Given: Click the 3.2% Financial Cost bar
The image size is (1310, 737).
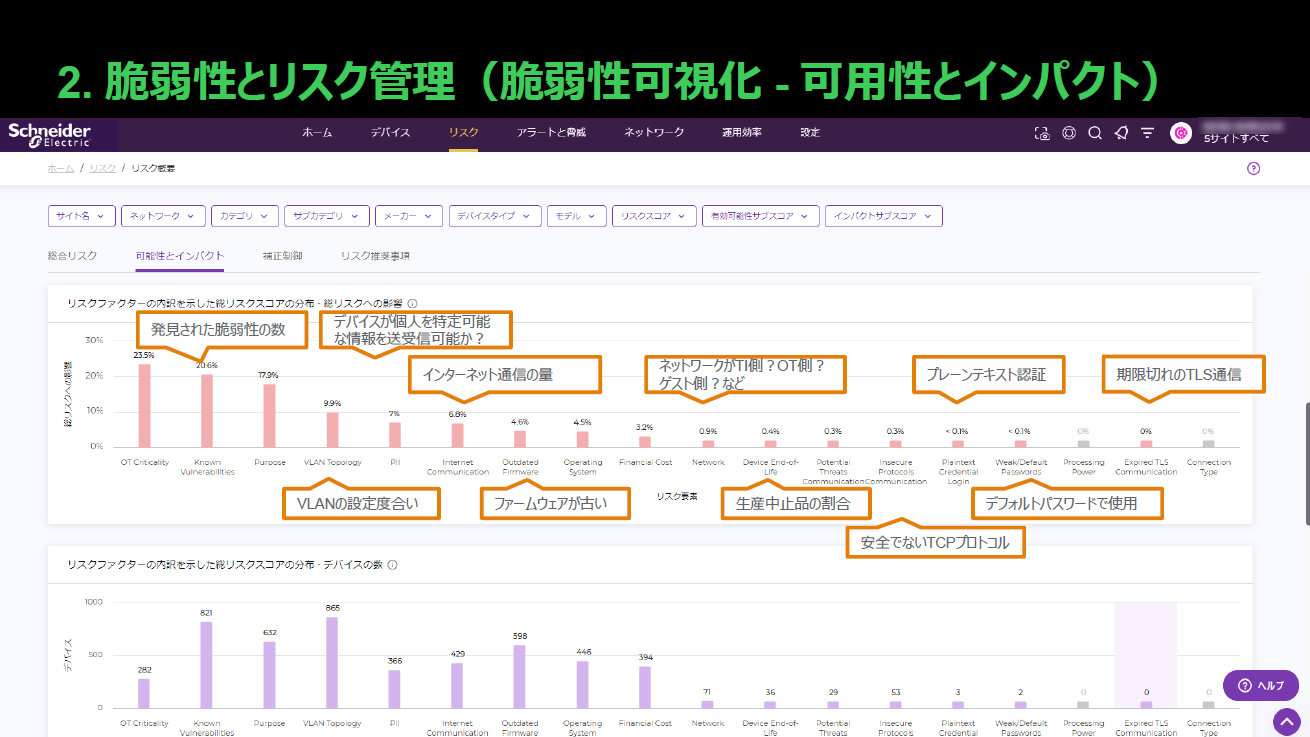Looking at the screenshot, I should click(x=645, y=441).
